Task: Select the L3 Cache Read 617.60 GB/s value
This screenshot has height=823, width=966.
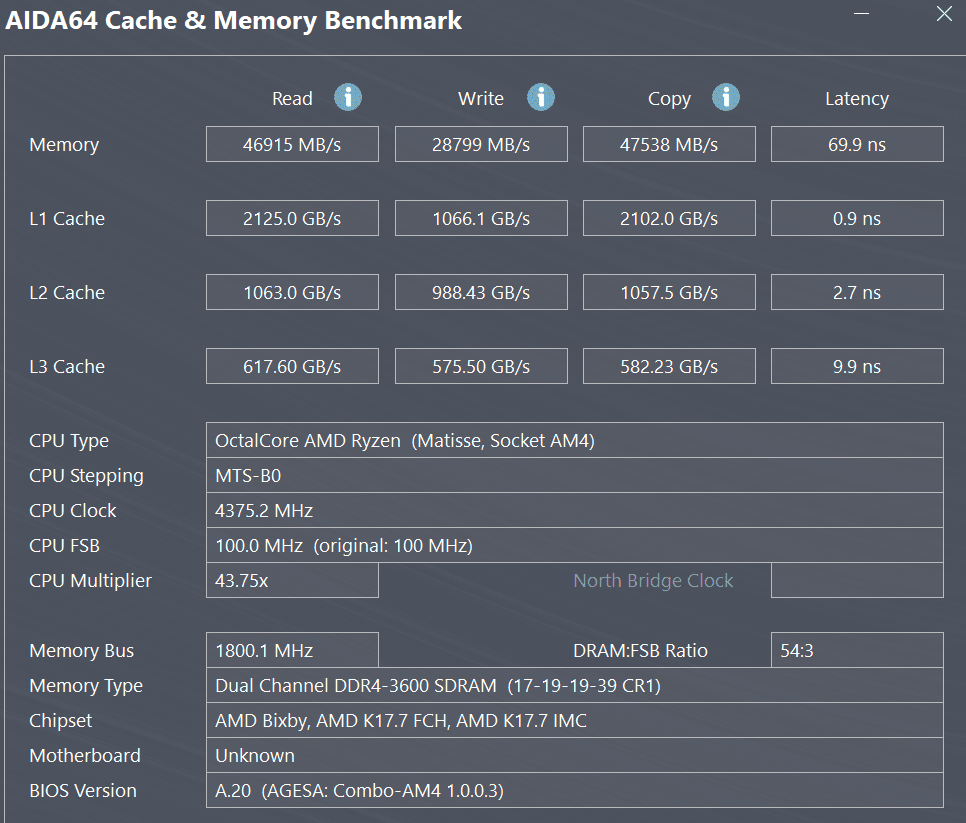Action: click(x=292, y=366)
